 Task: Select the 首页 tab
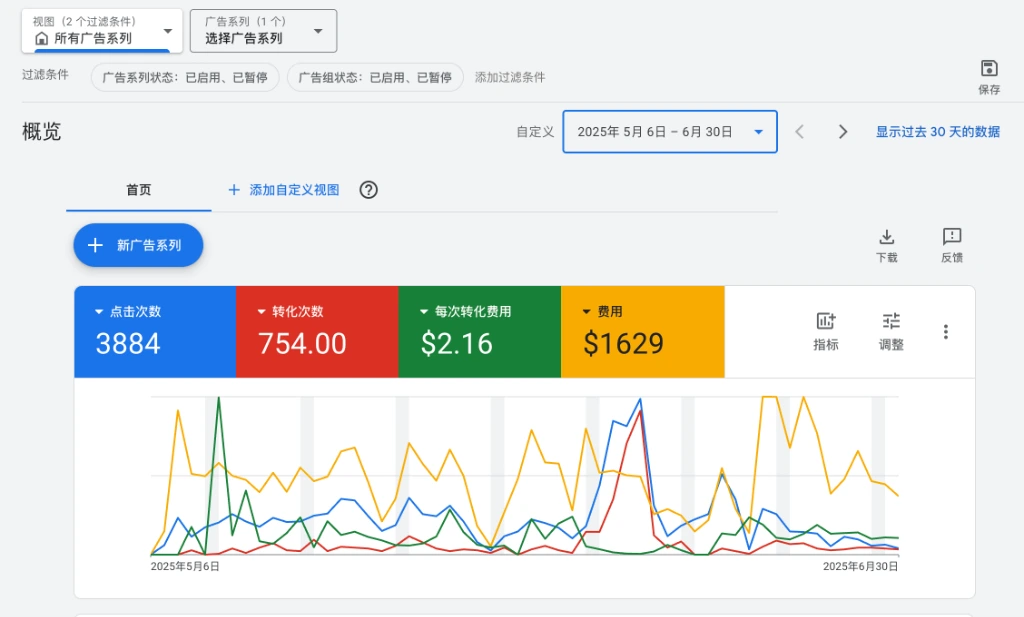[138, 190]
